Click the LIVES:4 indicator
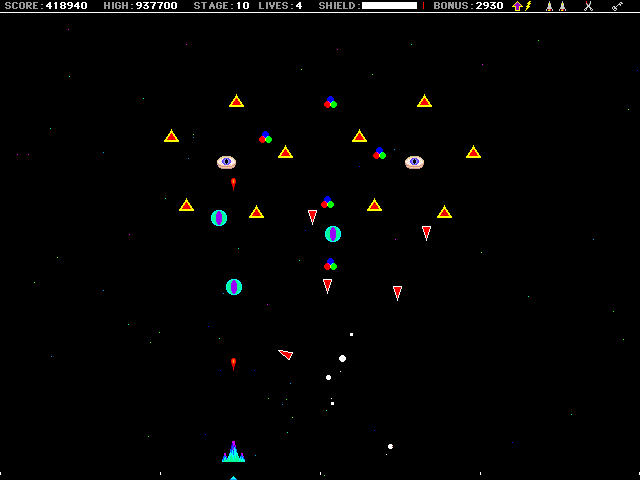Screen dimensions: 640x480 (x=280, y=6)
